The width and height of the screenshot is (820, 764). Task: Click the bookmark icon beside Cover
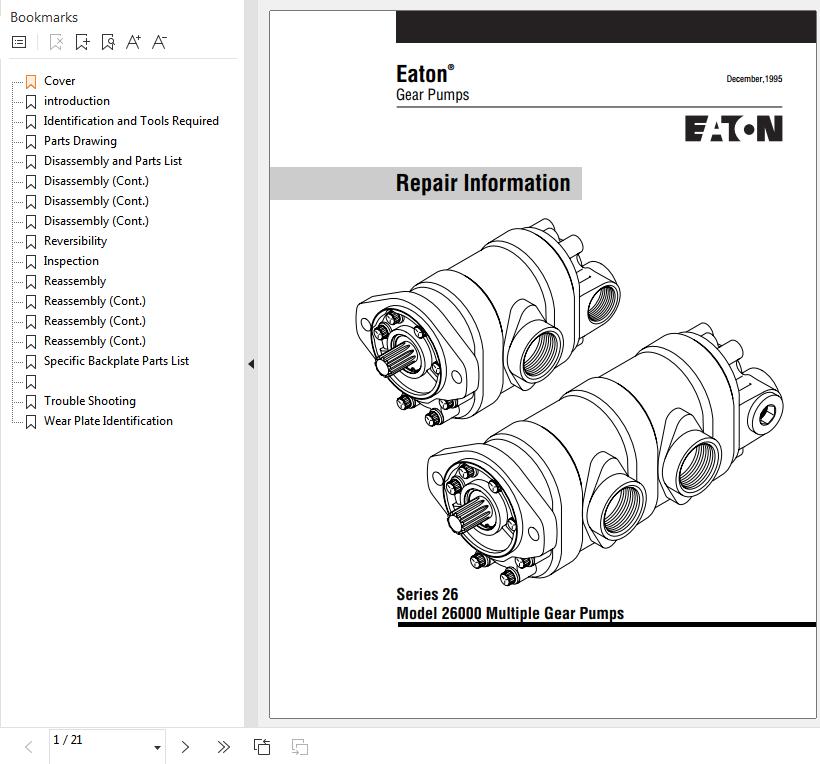coord(31,82)
